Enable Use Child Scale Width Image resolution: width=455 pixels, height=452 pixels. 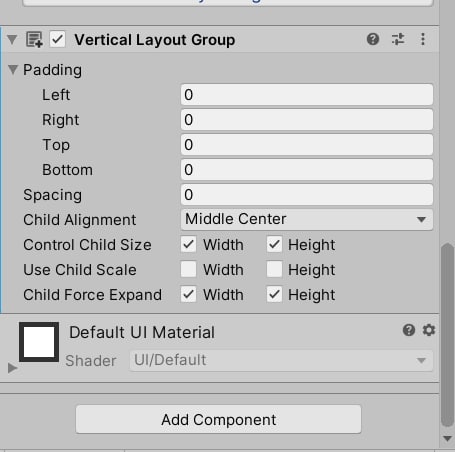coord(188,269)
